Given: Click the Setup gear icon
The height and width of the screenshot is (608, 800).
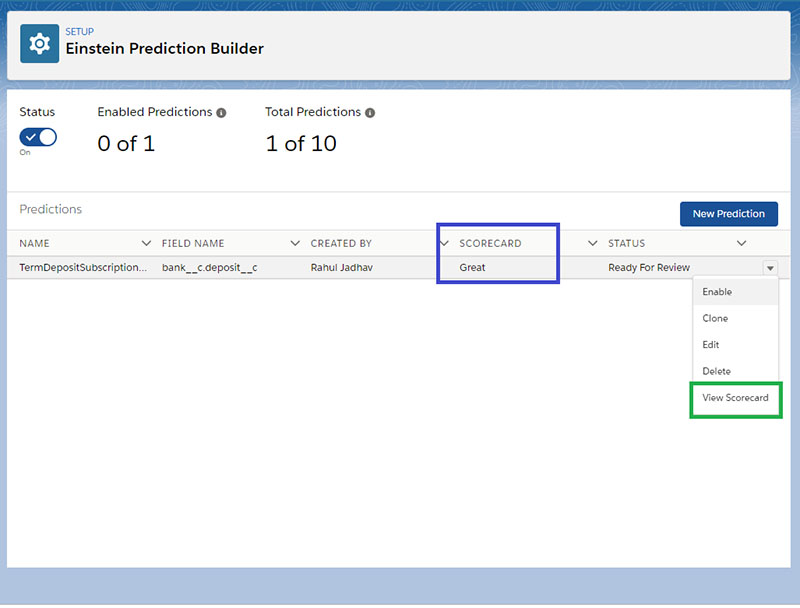Looking at the screenshot, I should pyautogui.click(x=39, y=44).
